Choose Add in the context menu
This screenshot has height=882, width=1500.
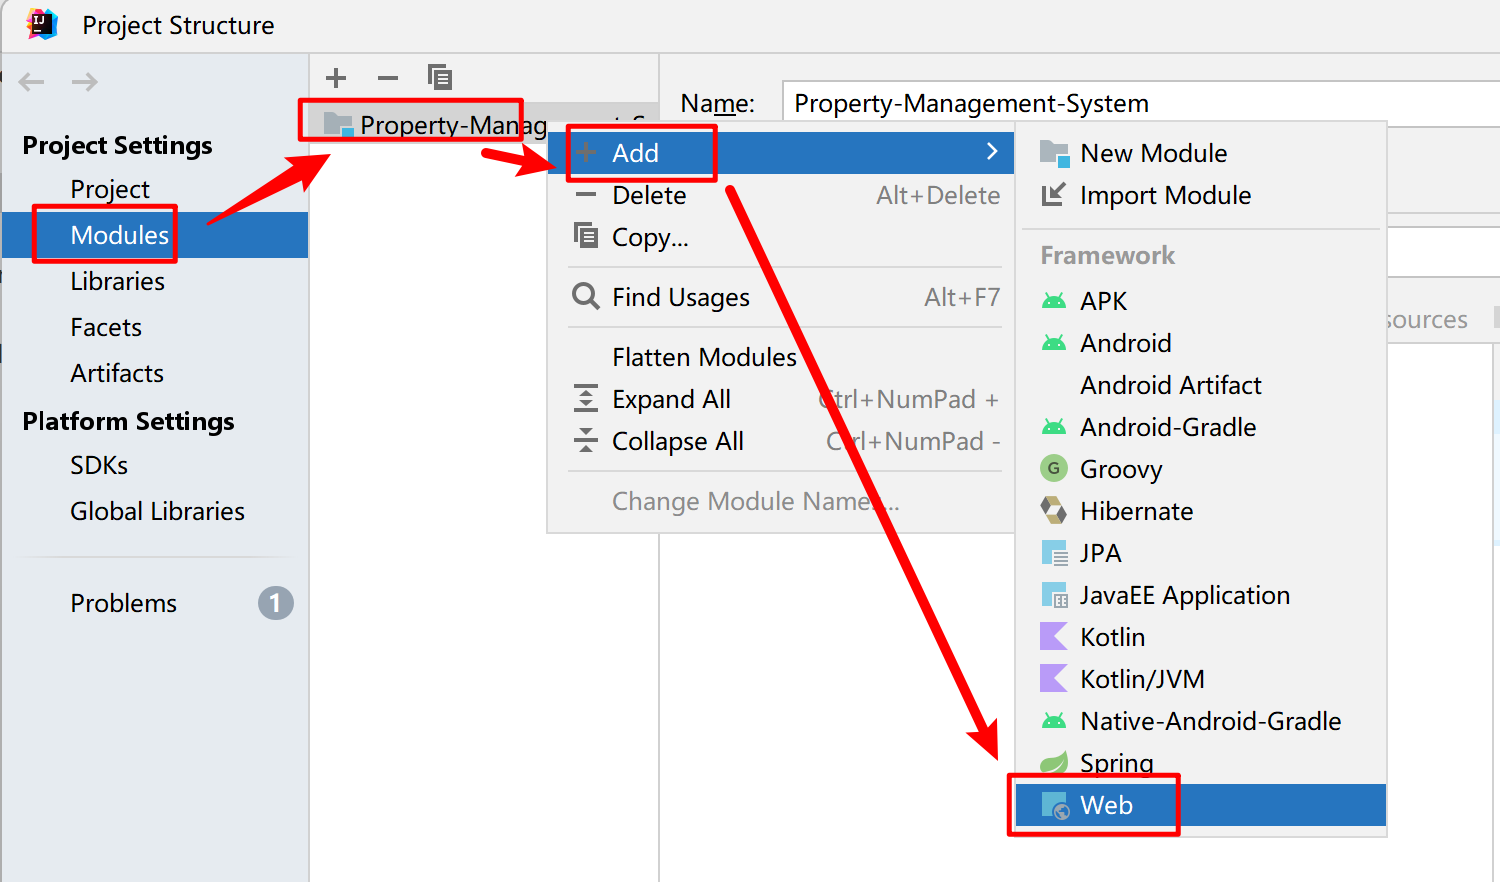(780, 153)
